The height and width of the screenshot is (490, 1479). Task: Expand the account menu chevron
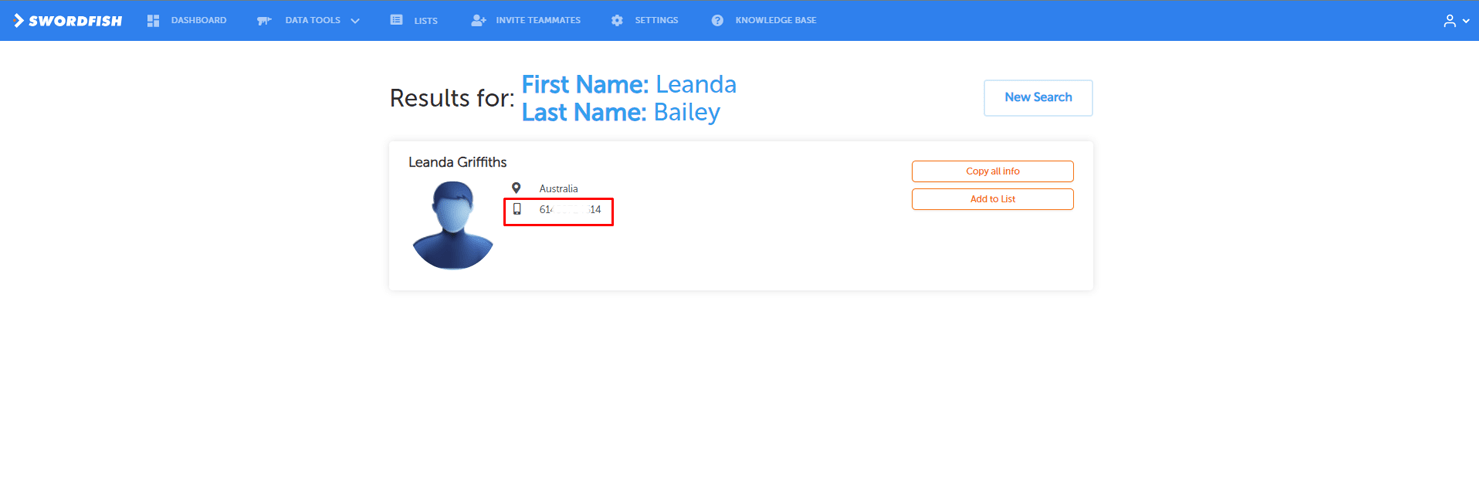[1466, 21]
